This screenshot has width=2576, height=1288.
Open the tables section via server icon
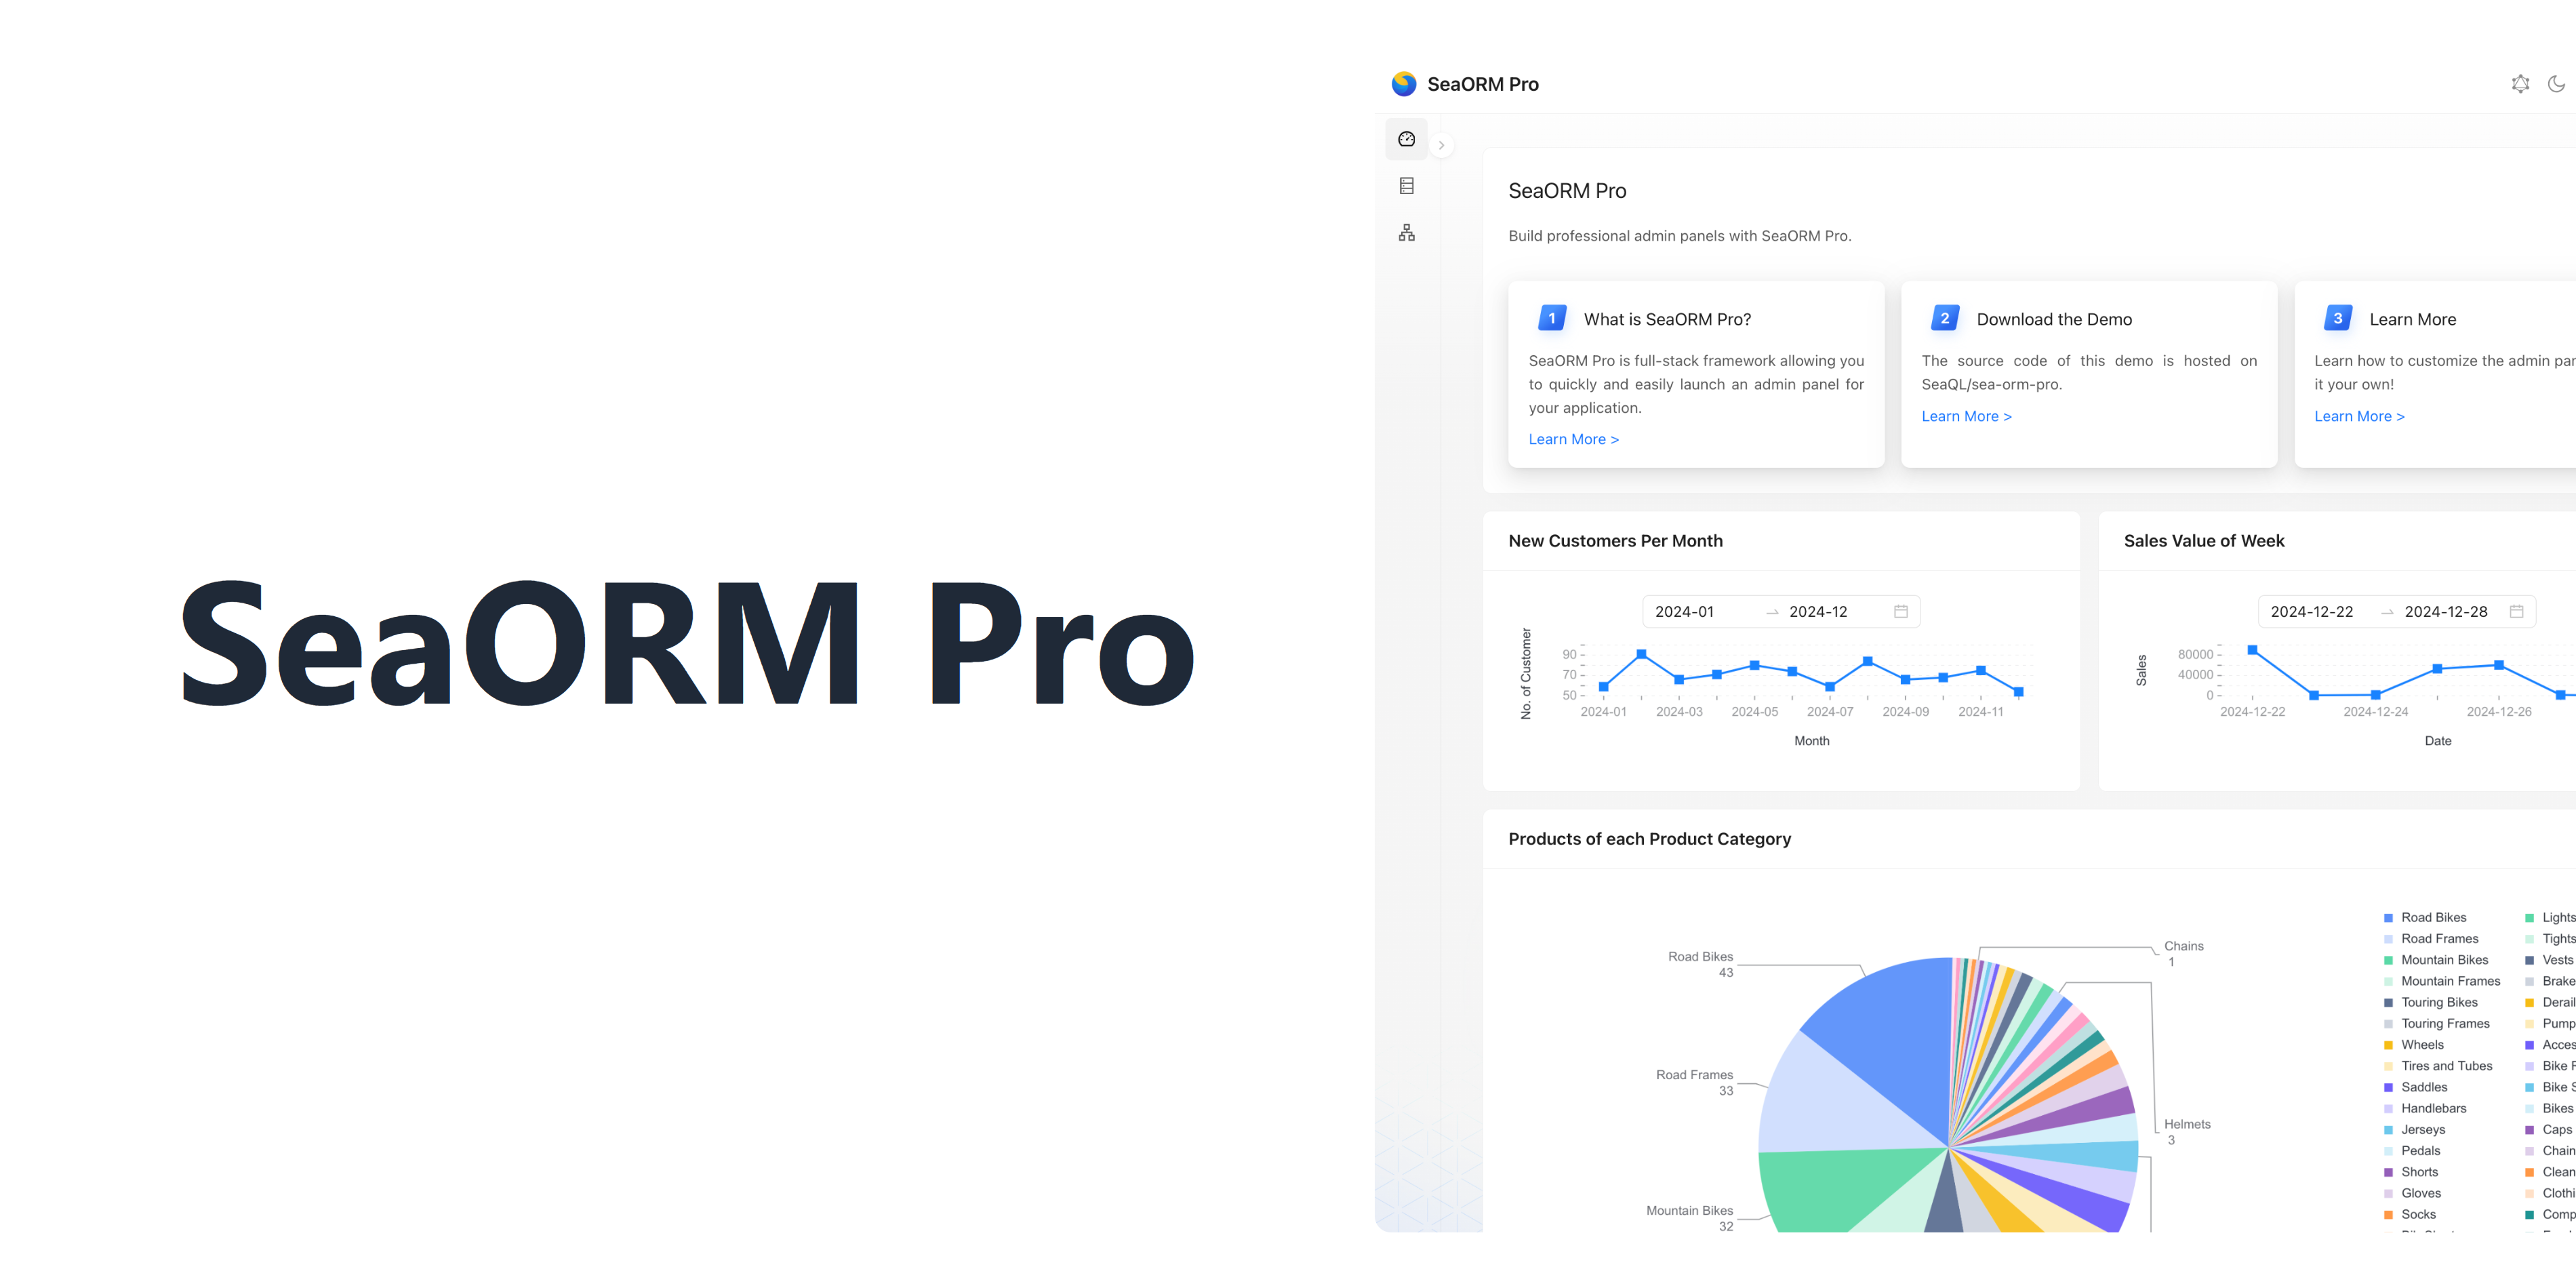click(x=1407, y=185)
